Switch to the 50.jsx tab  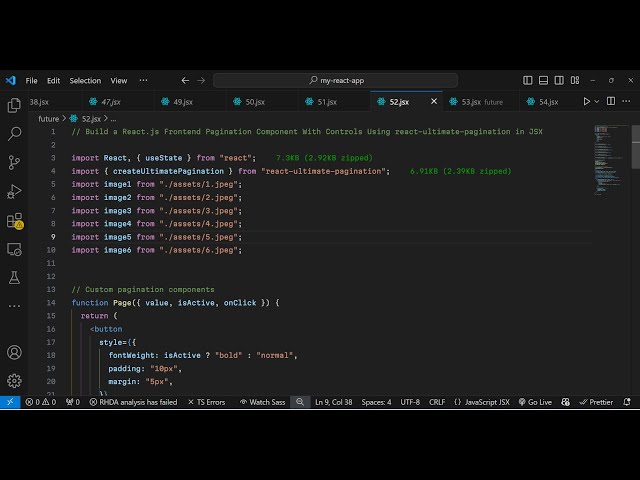[250, 101]
